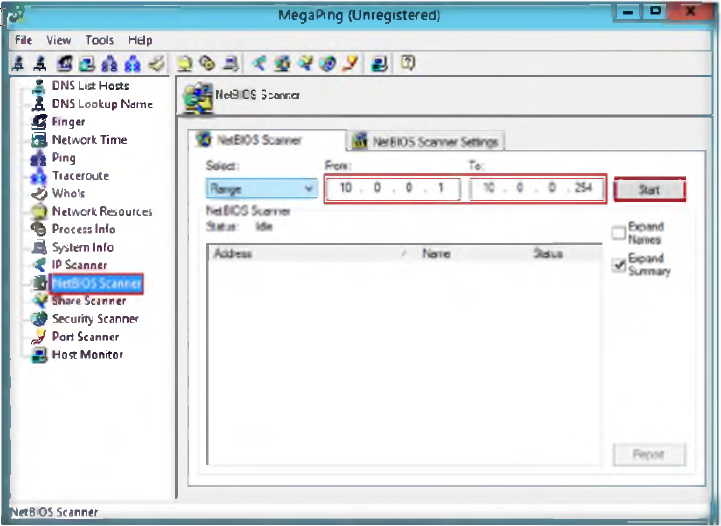721x526 pixels.
Task: Click the Start button
Action: (649, 189)
